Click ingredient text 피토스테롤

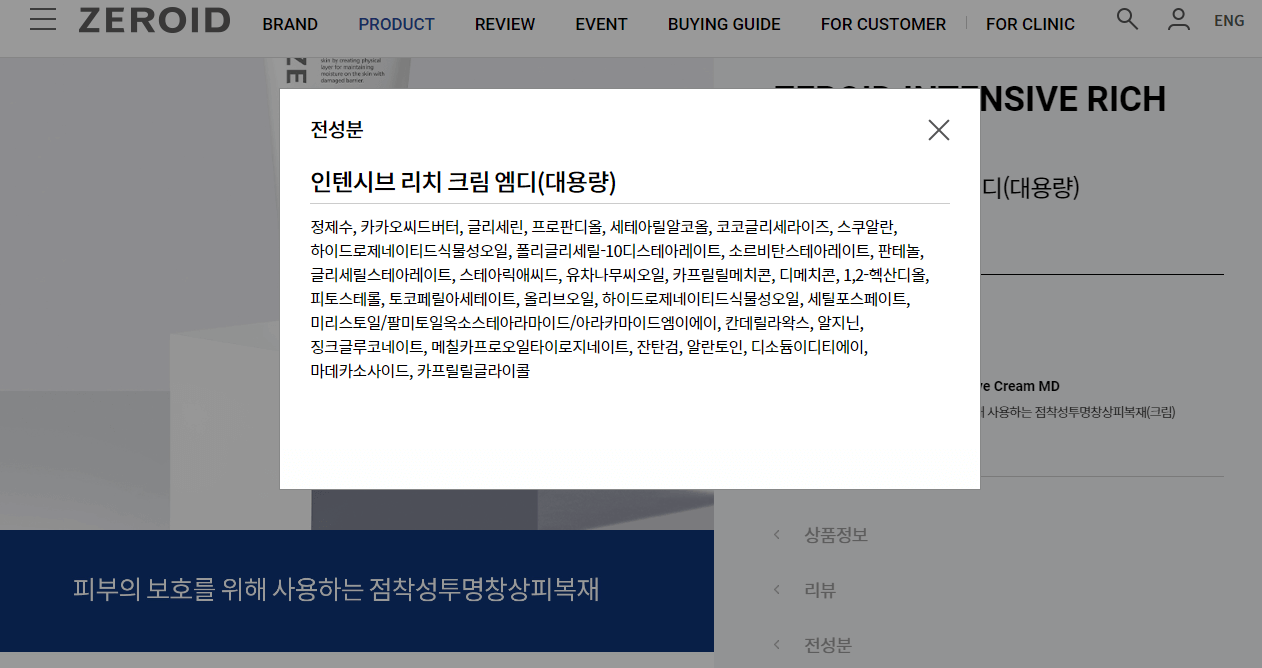[x=346, y=299]
